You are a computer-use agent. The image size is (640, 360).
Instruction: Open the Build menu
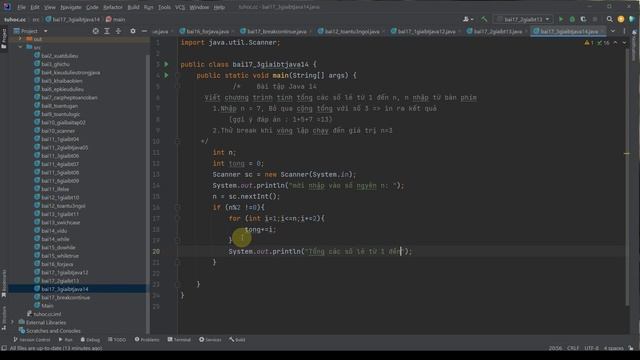pos(133,7)
